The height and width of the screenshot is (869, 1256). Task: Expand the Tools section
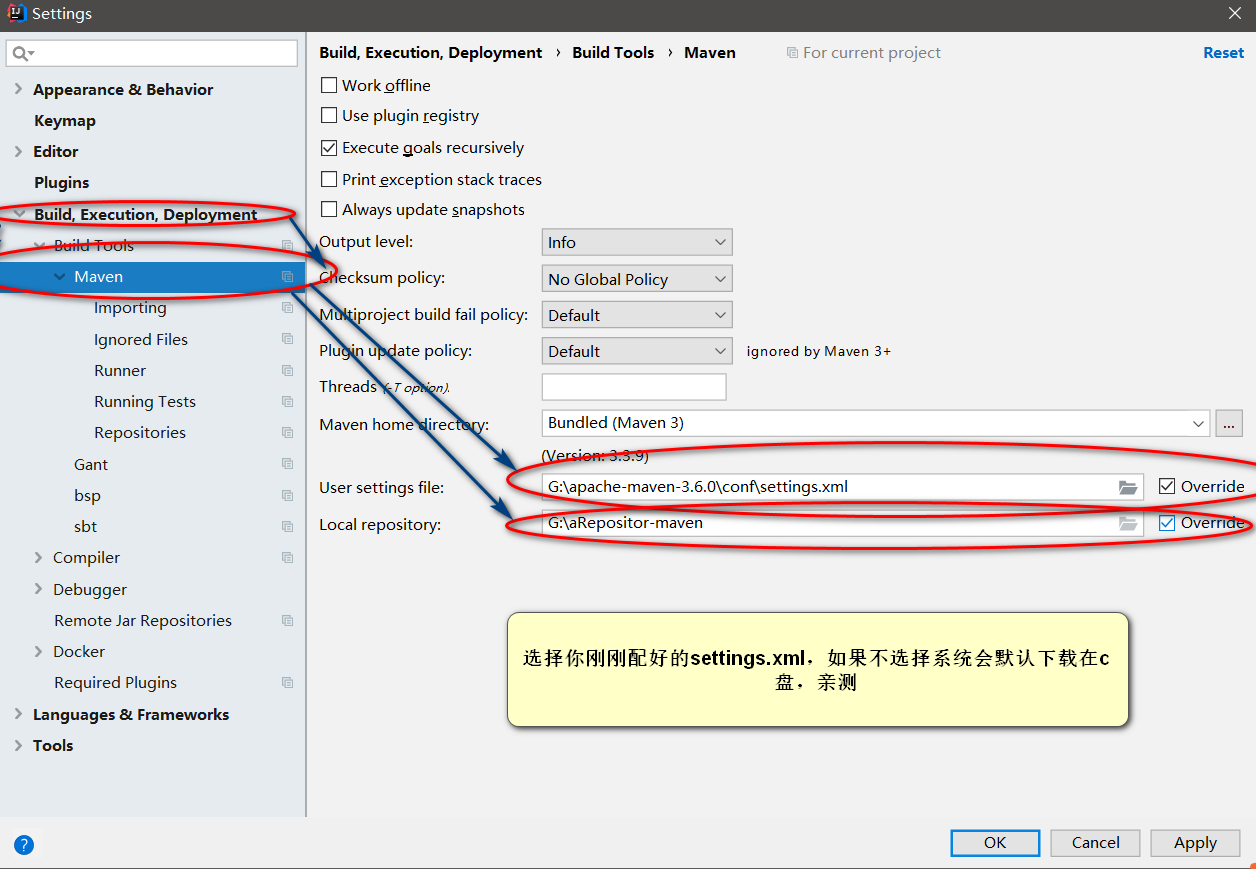tap(18, 745)
